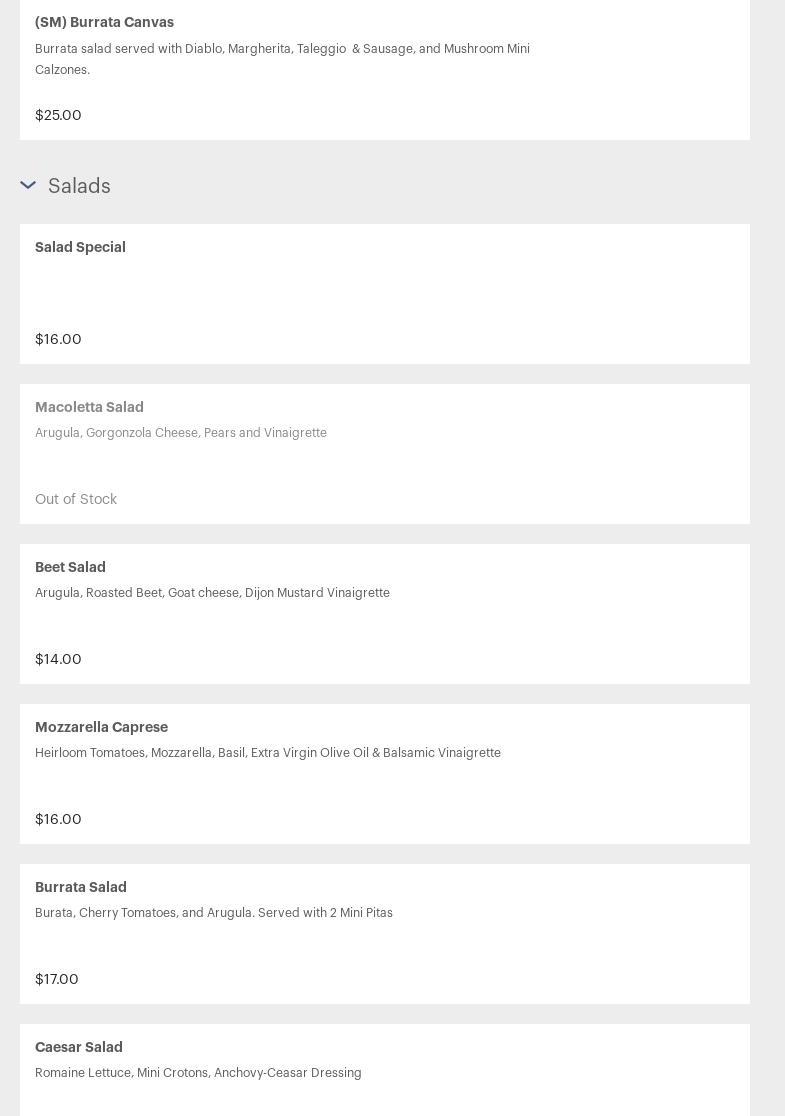Open the Caesar Salad item
The image size is (785, 1116).
coord(79,1047)
